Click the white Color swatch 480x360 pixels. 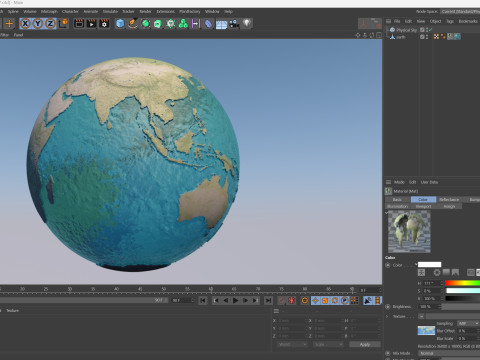pos(429,265)
